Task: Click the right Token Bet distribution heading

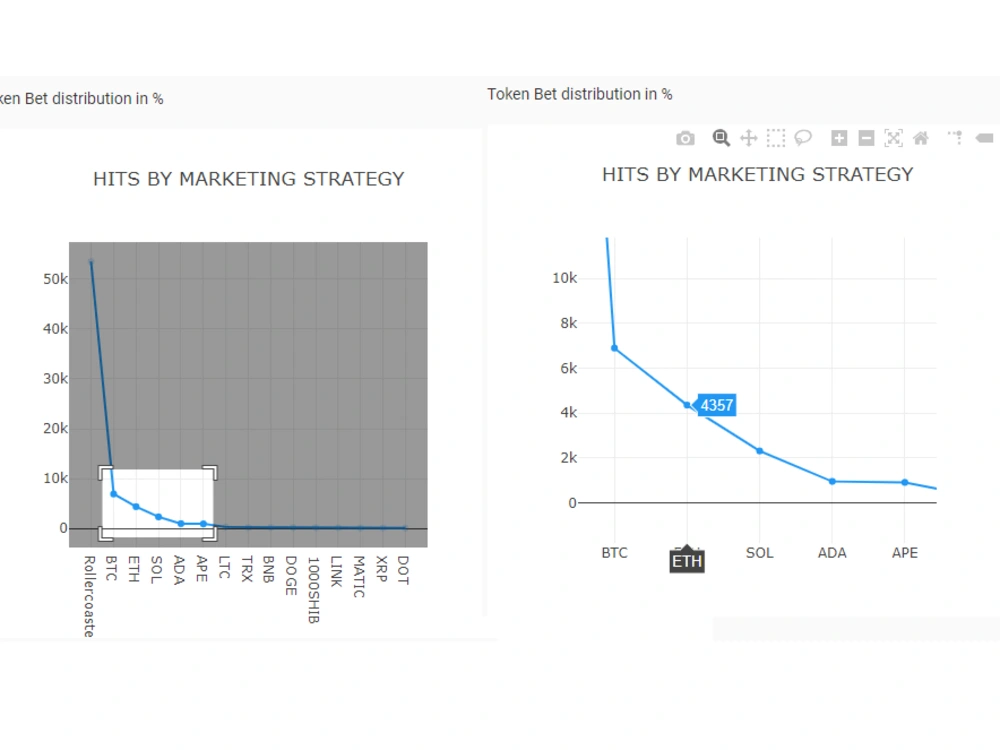Action: point(580,94)
